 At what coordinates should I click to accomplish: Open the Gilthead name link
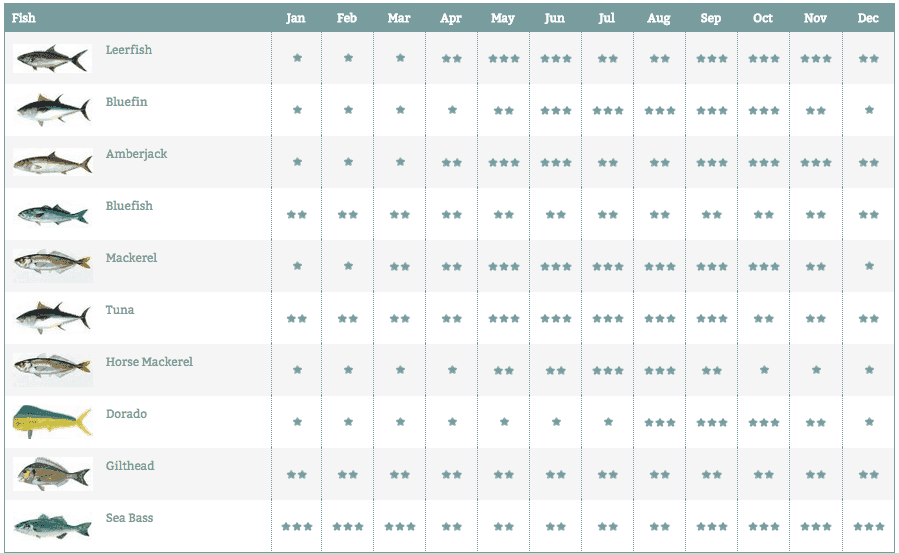pyautogui.click(x=130, y=466)
